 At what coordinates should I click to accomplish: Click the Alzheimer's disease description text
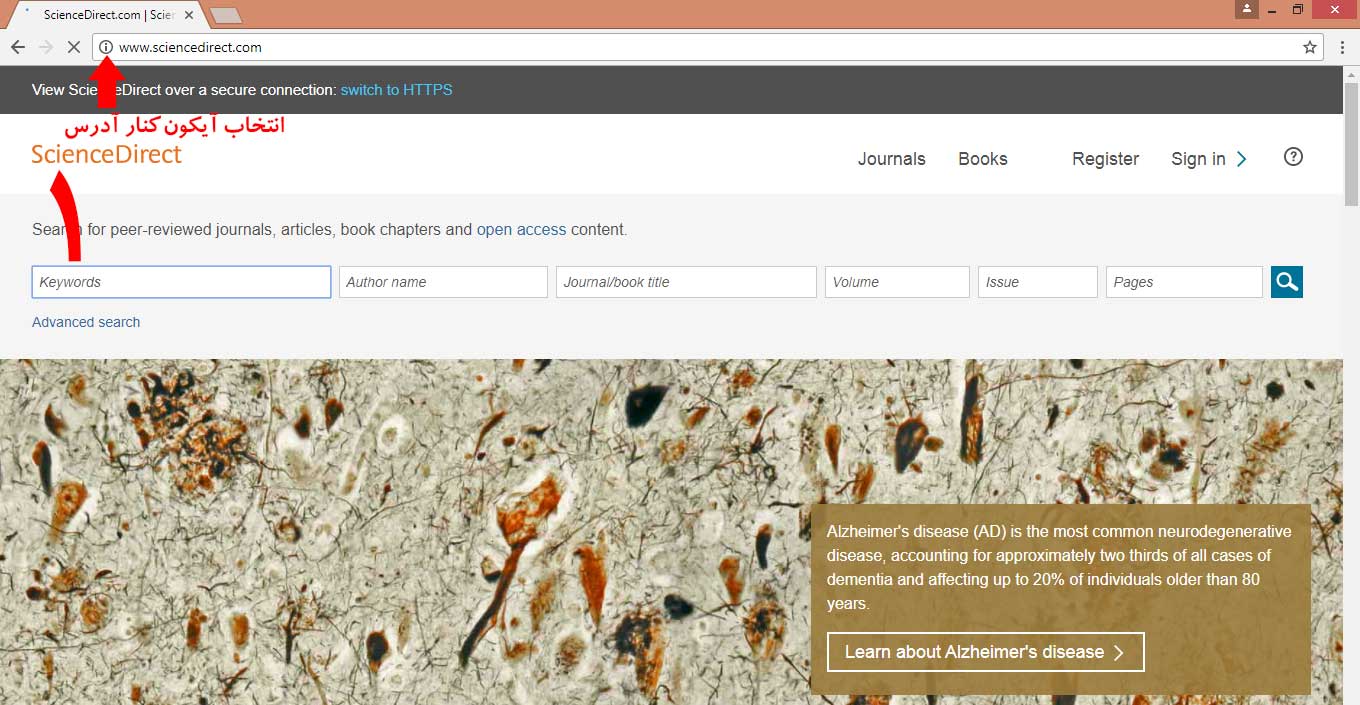(x=1059, y=567)
